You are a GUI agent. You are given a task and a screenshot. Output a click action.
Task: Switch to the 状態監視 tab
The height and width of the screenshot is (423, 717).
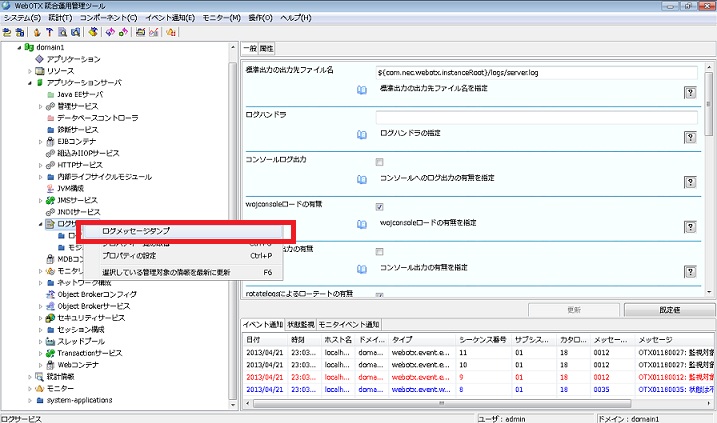(301, 325)
